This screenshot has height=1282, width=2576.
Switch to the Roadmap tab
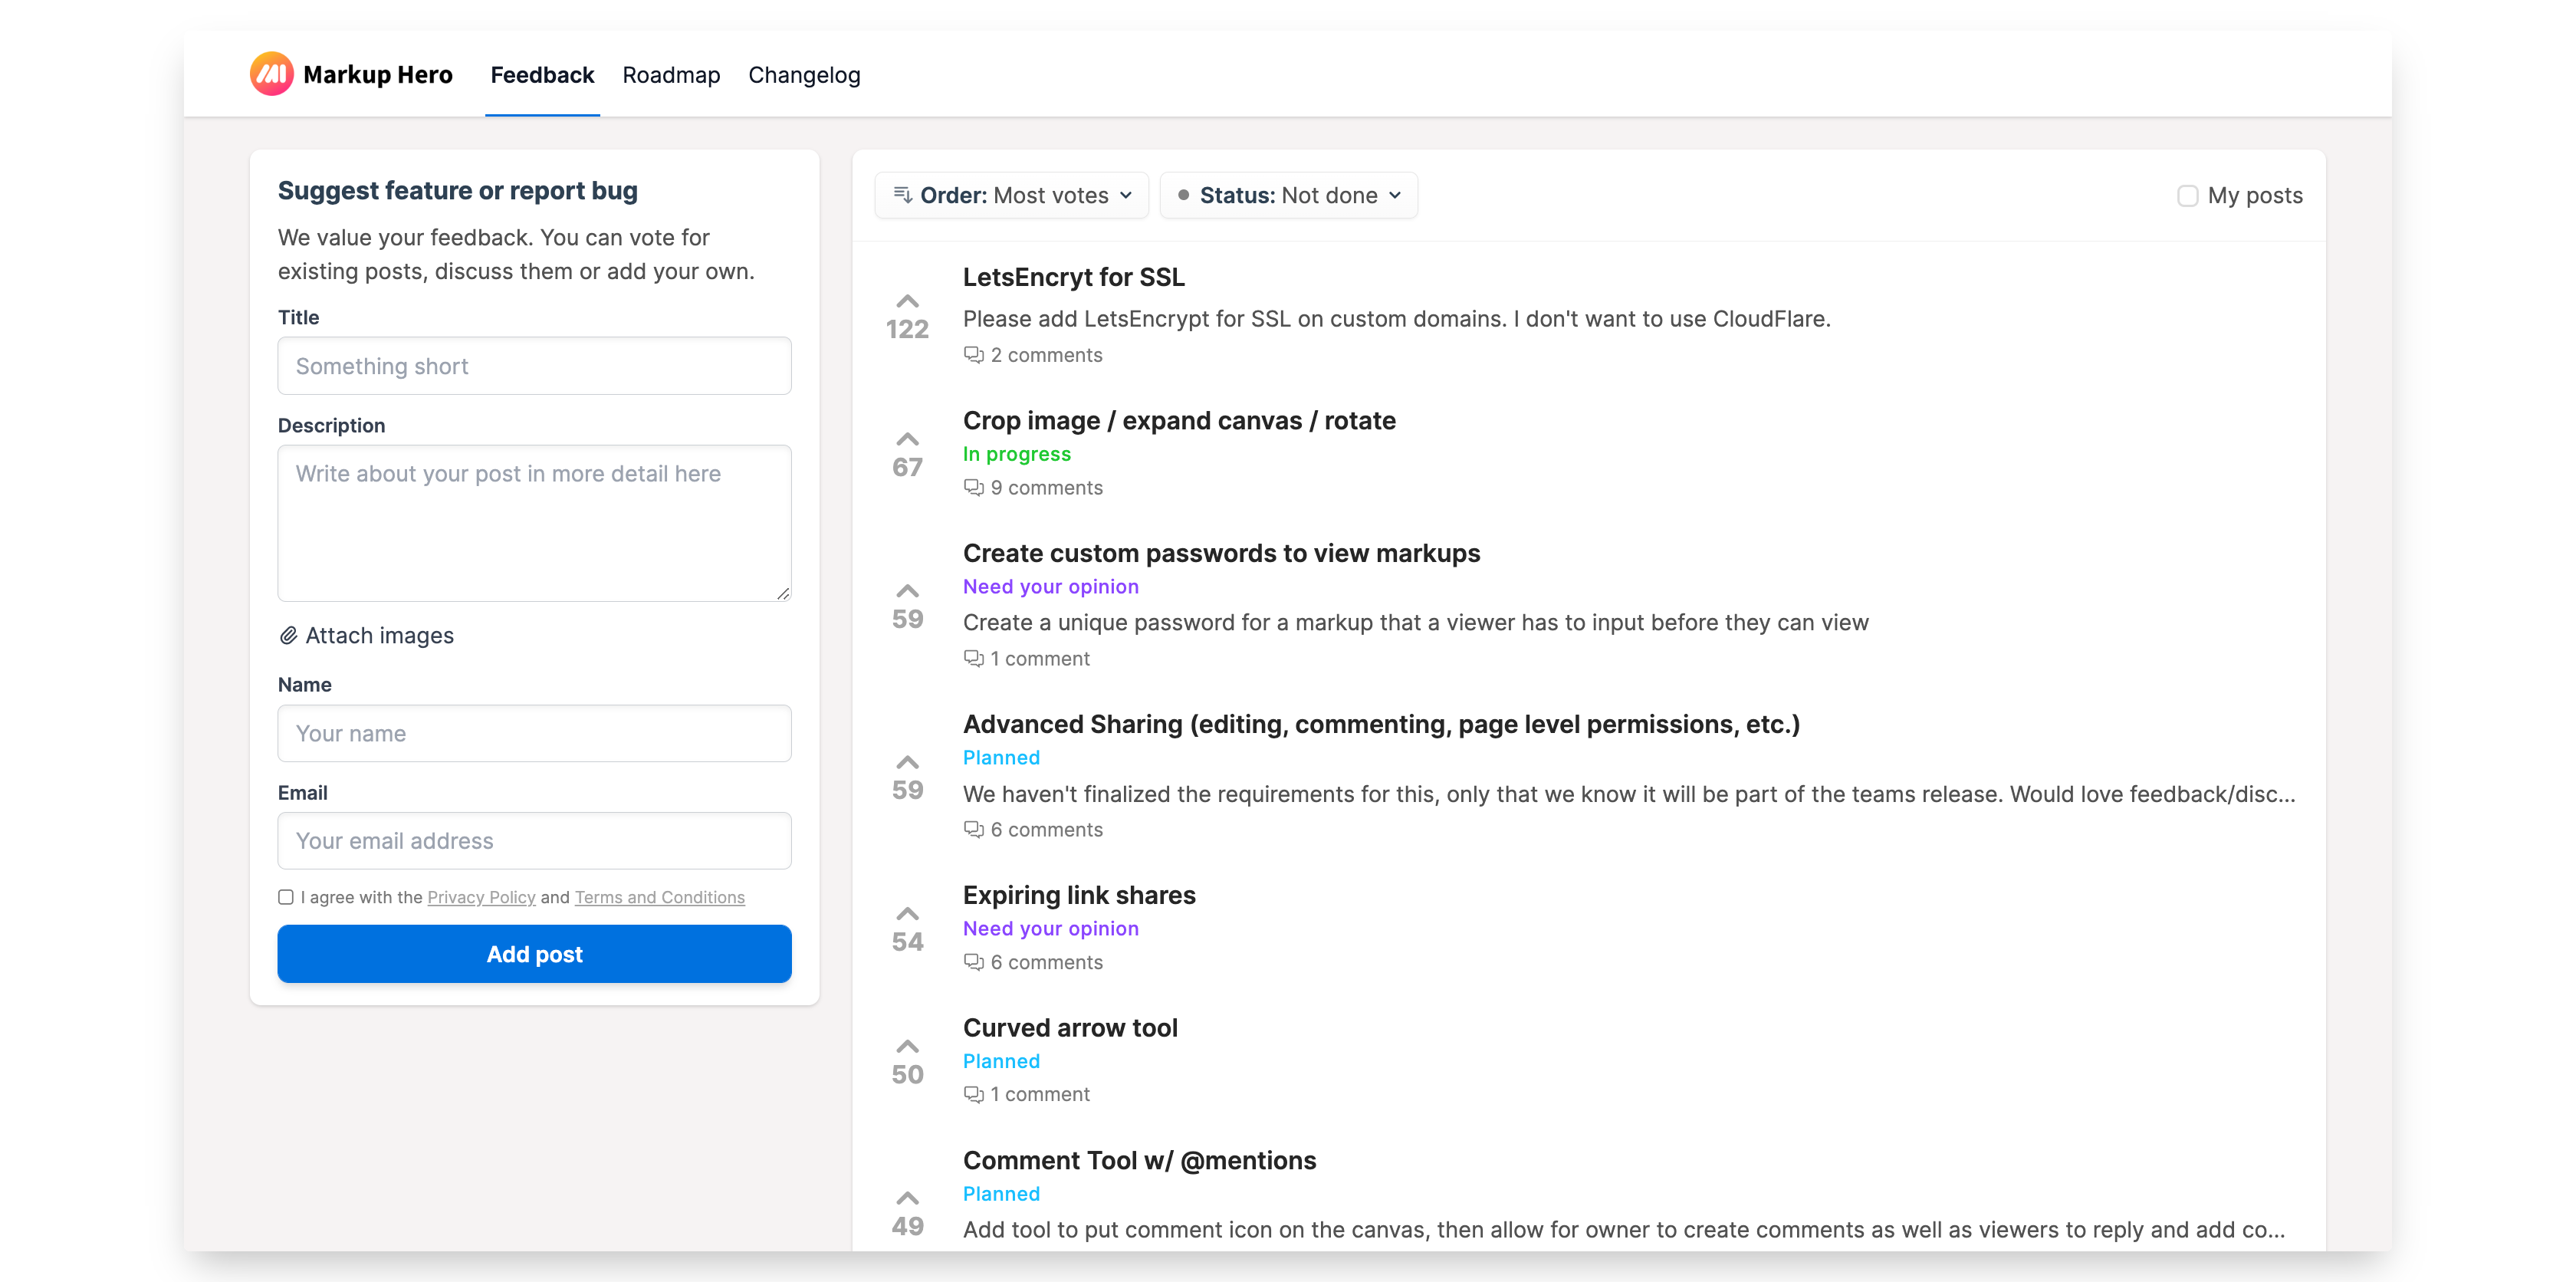[x=671, y=75]
